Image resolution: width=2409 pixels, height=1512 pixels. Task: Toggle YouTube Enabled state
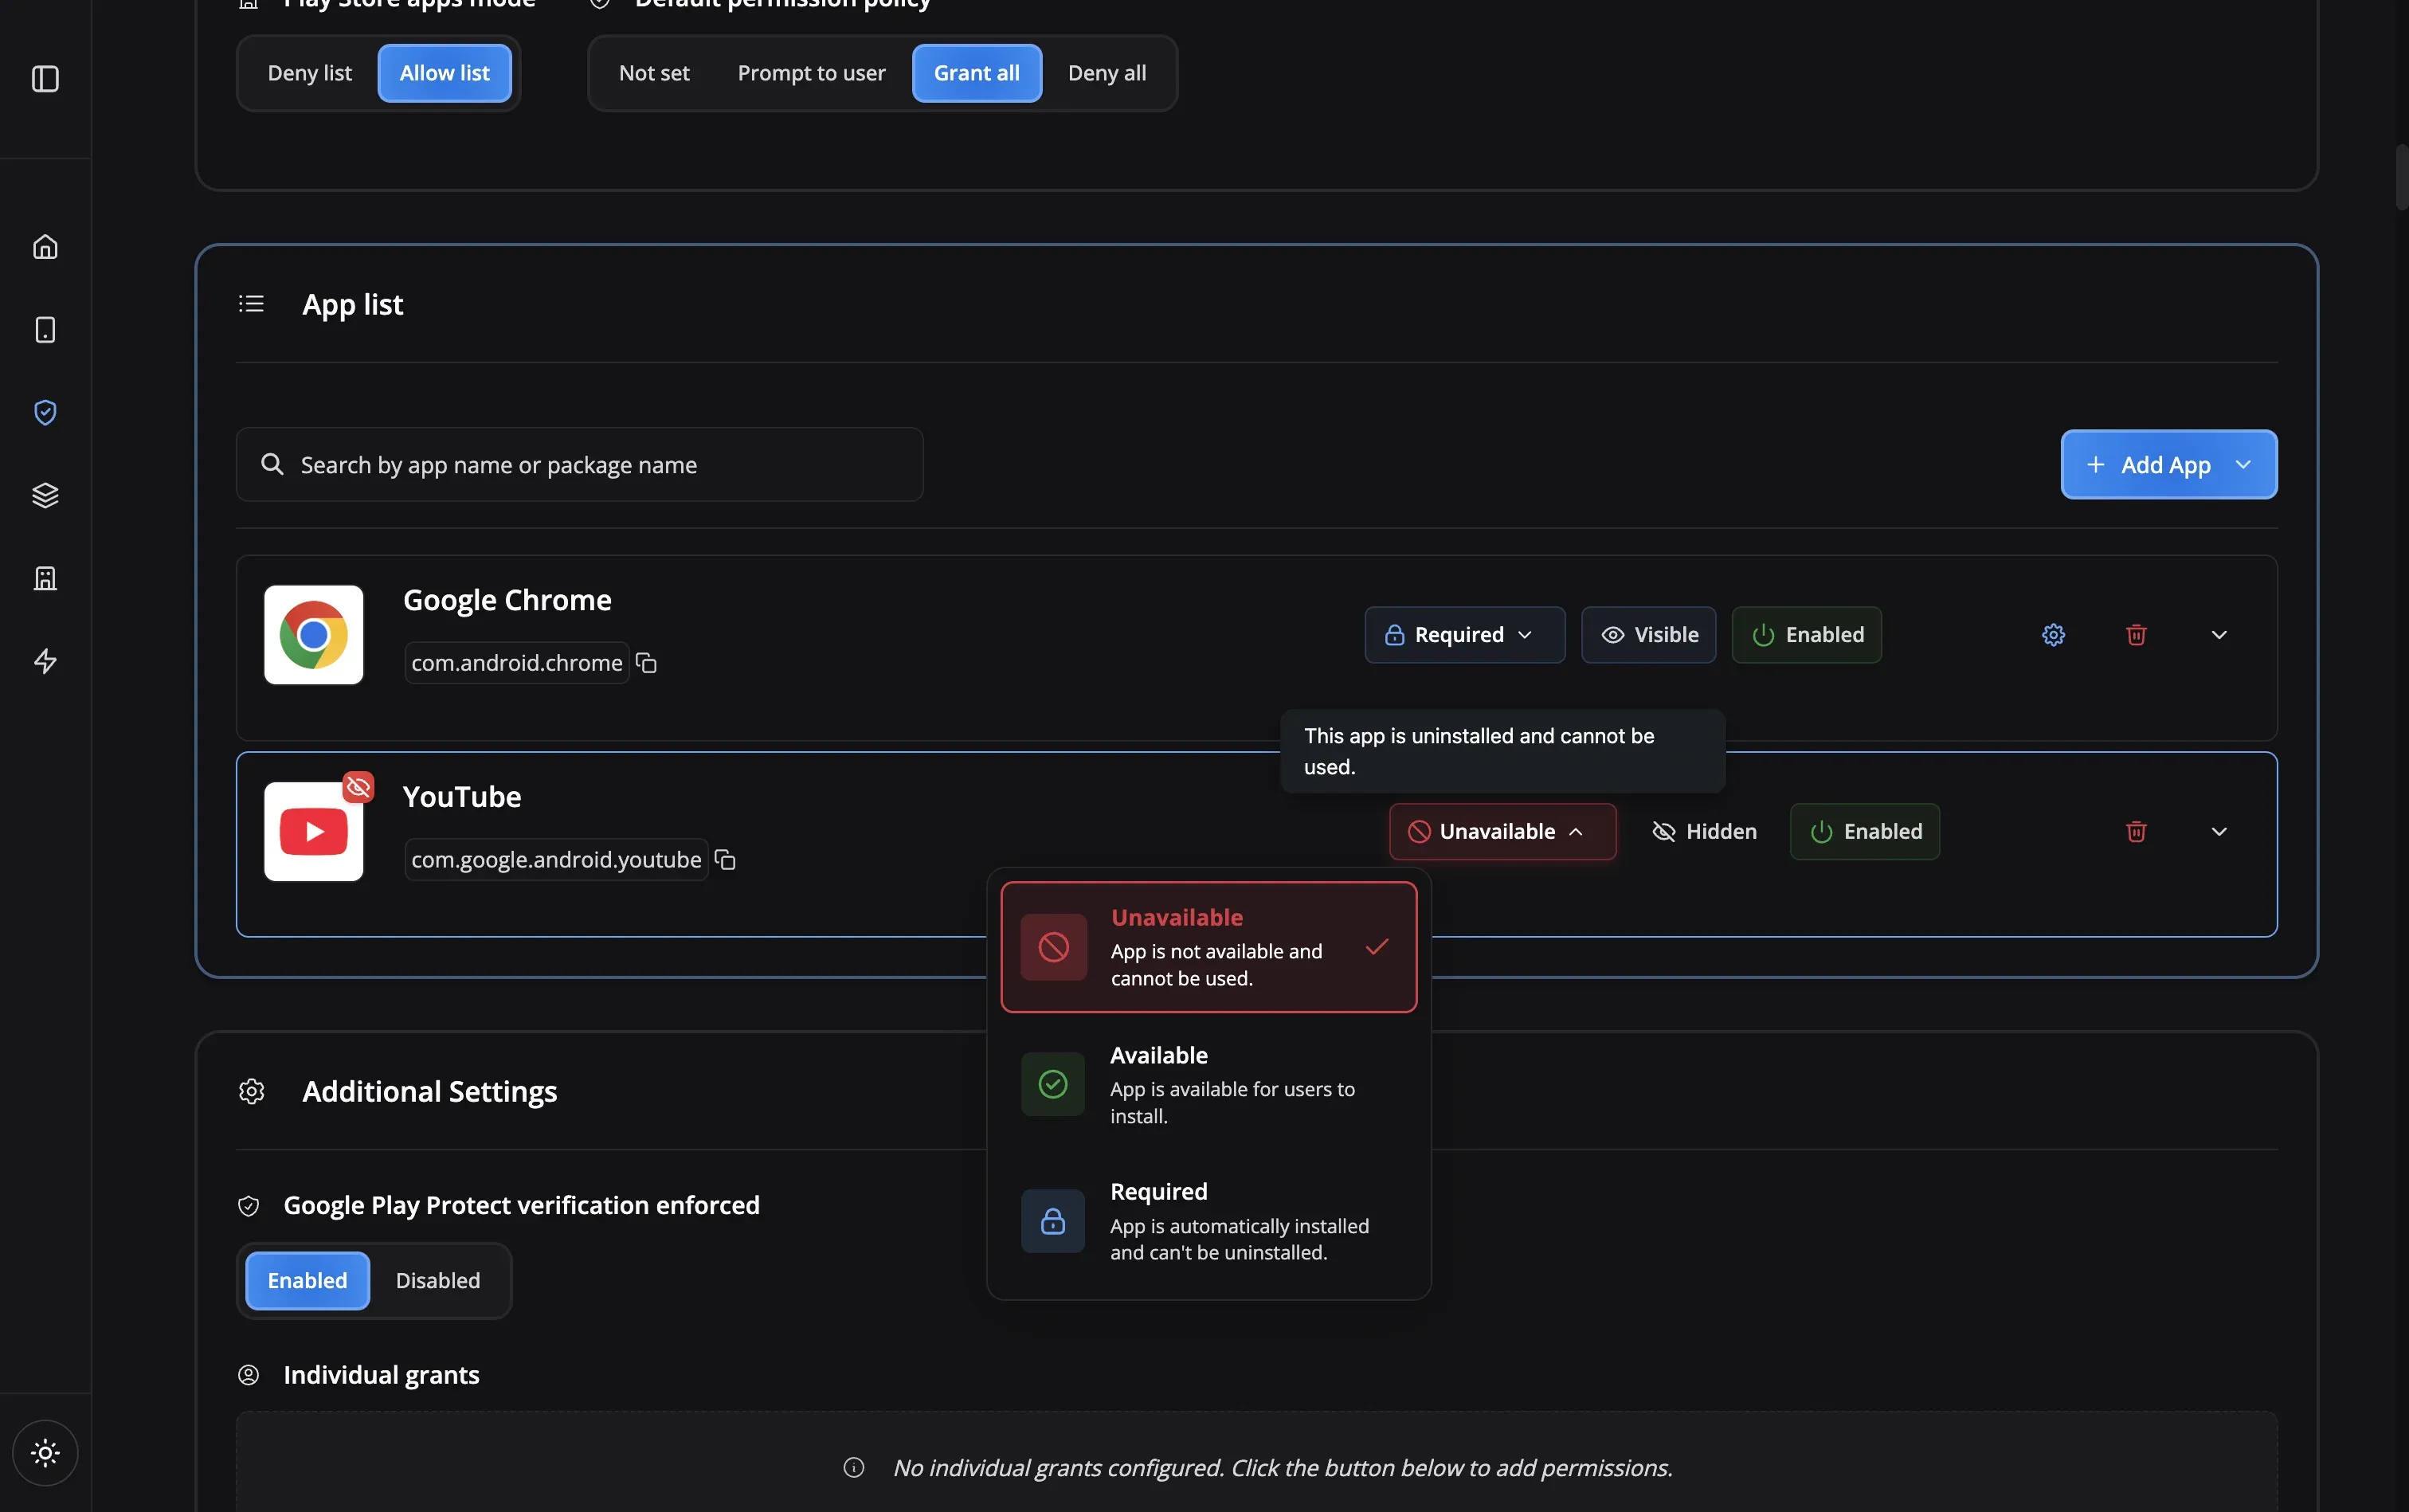[1865, 832]
